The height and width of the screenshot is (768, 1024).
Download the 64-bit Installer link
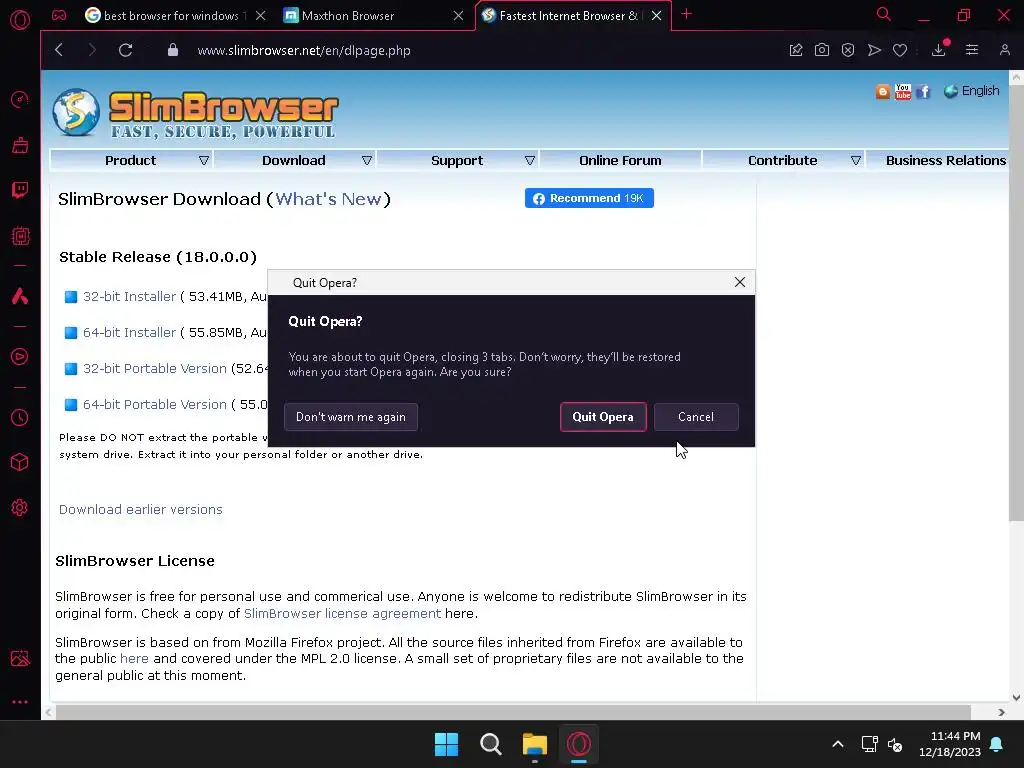click(129, 332)
